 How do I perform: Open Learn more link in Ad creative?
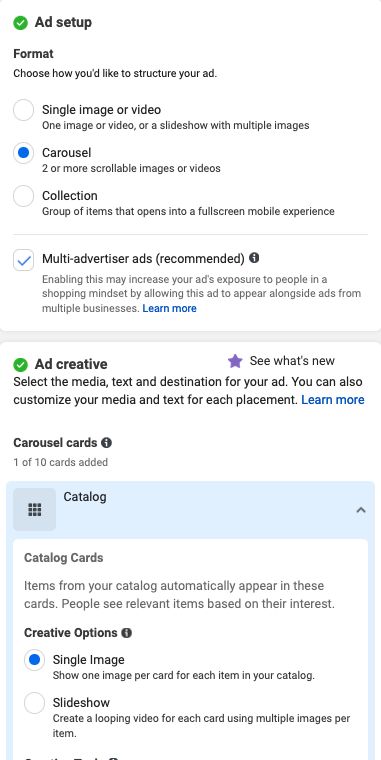click(x=333, y=400)
